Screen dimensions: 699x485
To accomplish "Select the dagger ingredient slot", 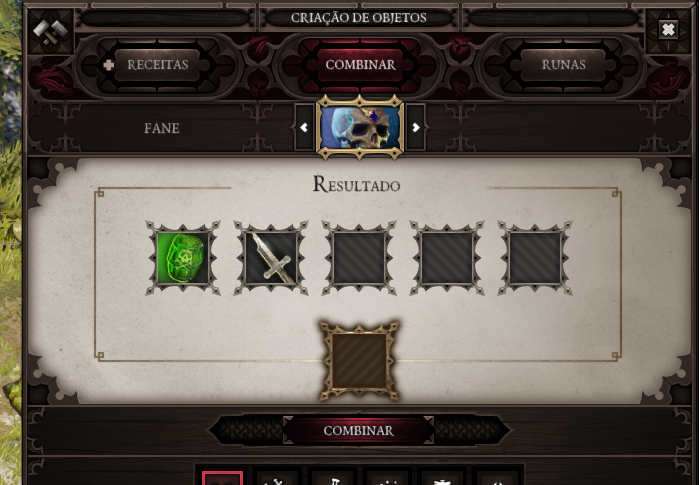I will pyautogui.click(x=271, y=258).
